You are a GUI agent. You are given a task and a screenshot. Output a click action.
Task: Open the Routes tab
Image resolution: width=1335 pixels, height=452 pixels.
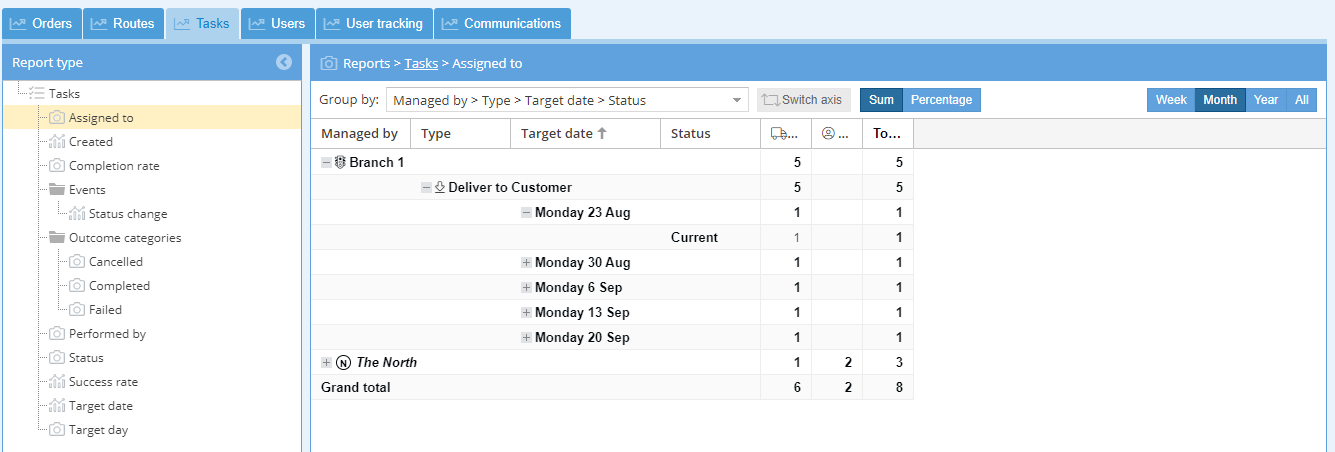click(x=123, y=23)
